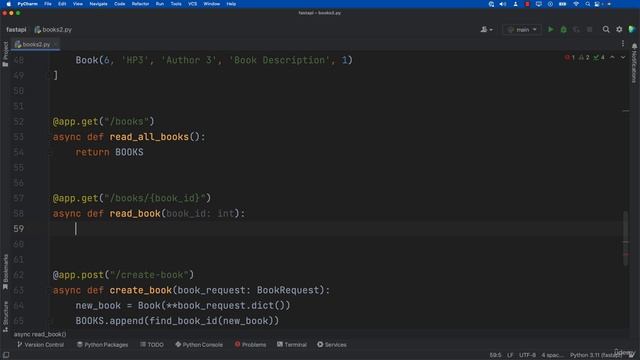Open the Structure tool window
This screenshot has width=640, height=360.
(x=5, y=316)
